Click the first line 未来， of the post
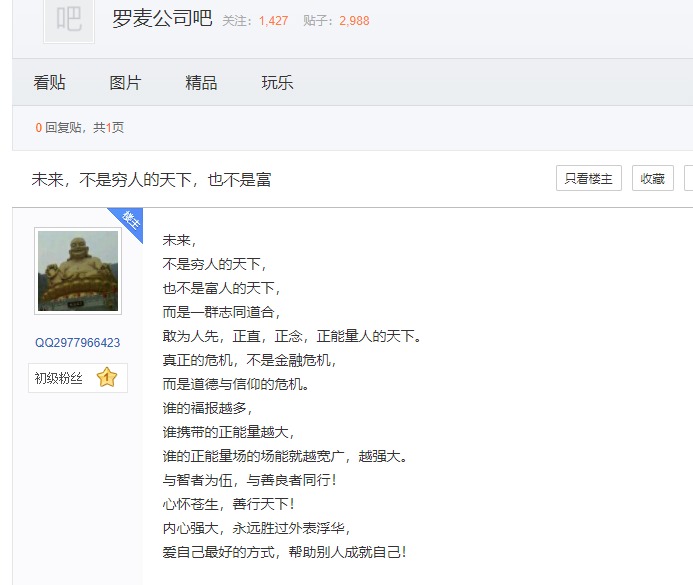The width and height of the screenshot is (693, 585). pos(179,240)
